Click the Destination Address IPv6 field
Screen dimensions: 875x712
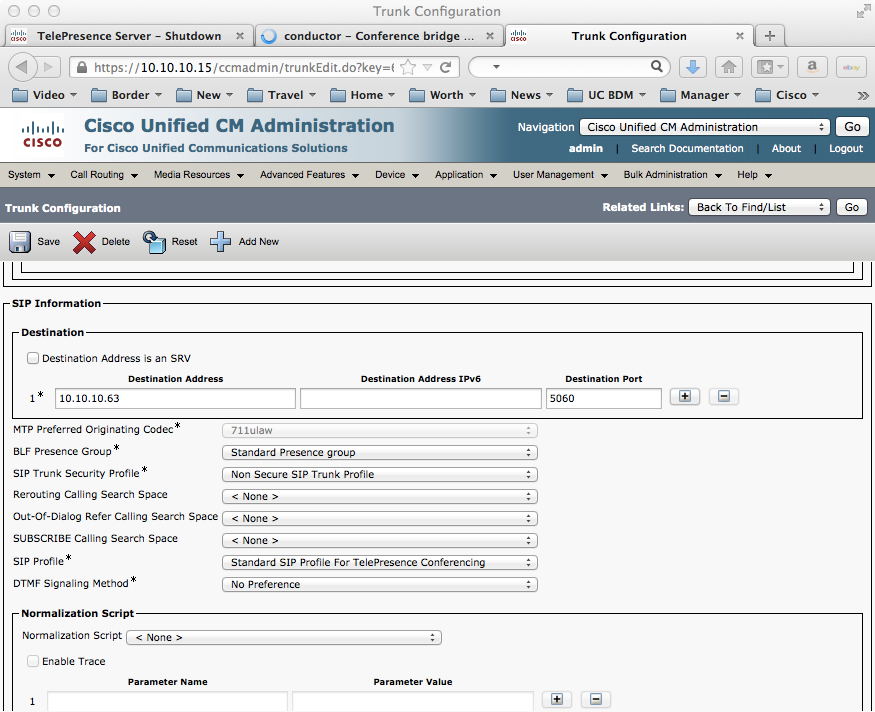421,398
